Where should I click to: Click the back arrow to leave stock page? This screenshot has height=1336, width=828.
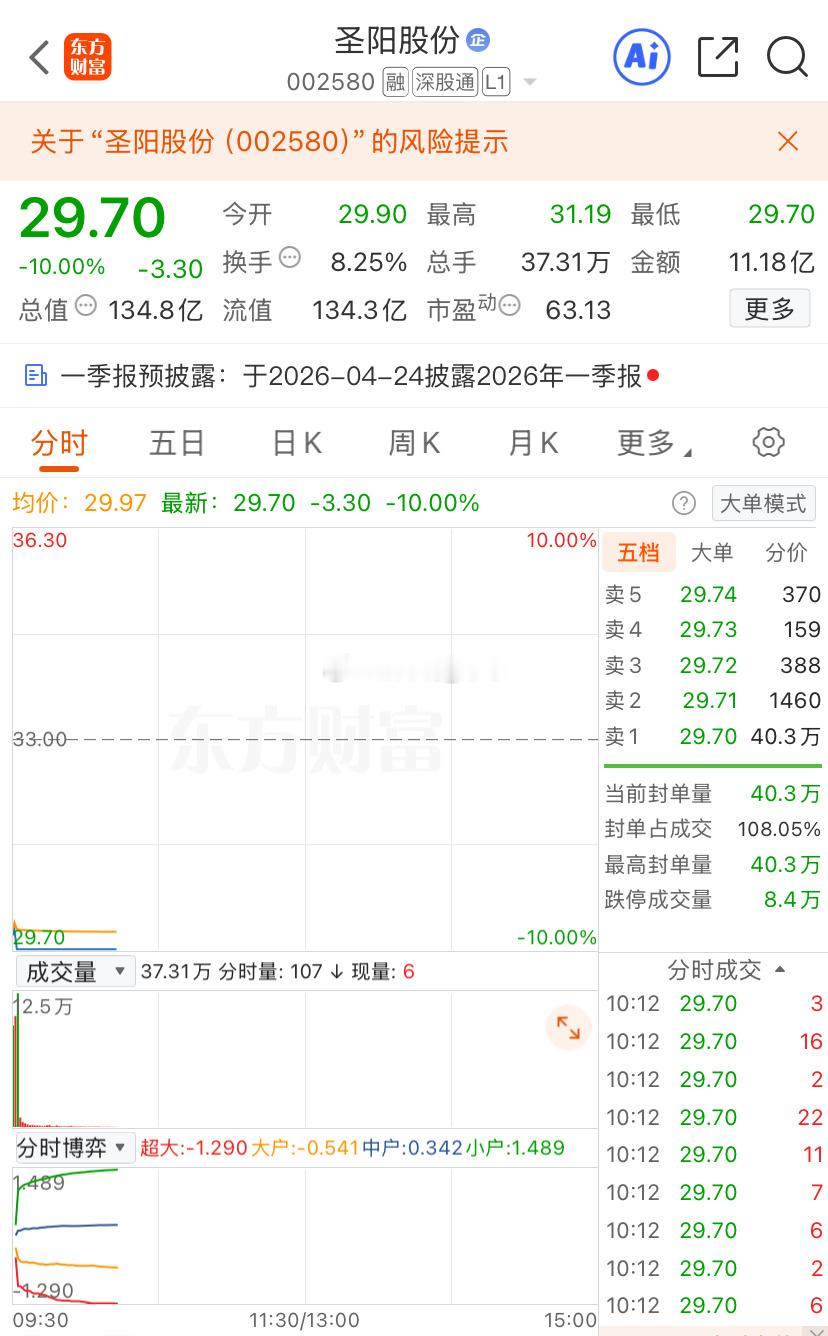coord(38,57)
